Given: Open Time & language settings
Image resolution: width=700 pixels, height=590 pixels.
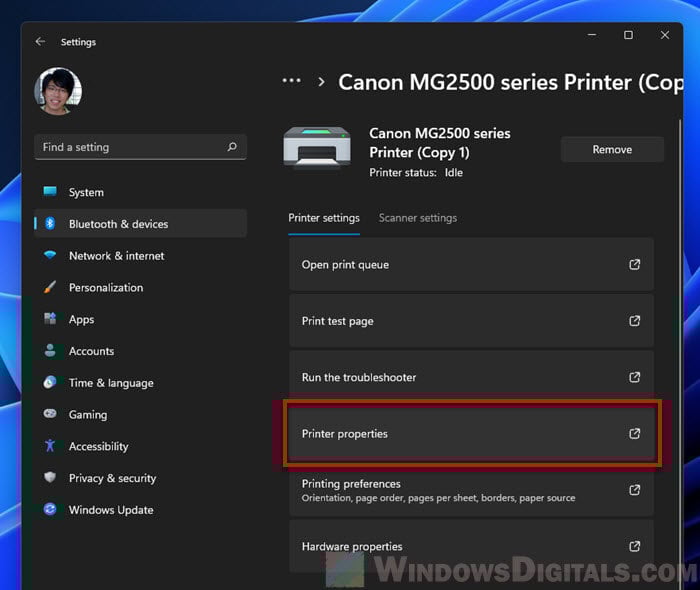Looking at the screenshot, I should [140, 383].
